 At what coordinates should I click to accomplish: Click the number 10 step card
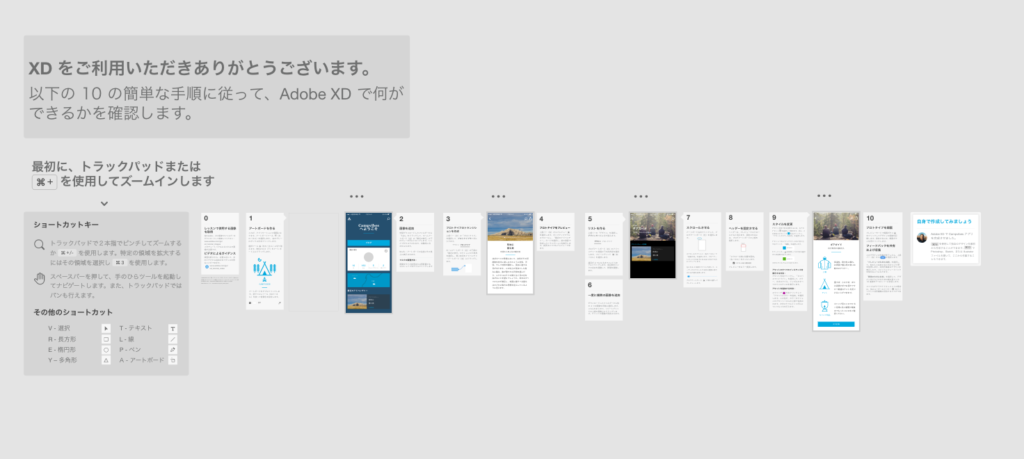coord(883,257)
